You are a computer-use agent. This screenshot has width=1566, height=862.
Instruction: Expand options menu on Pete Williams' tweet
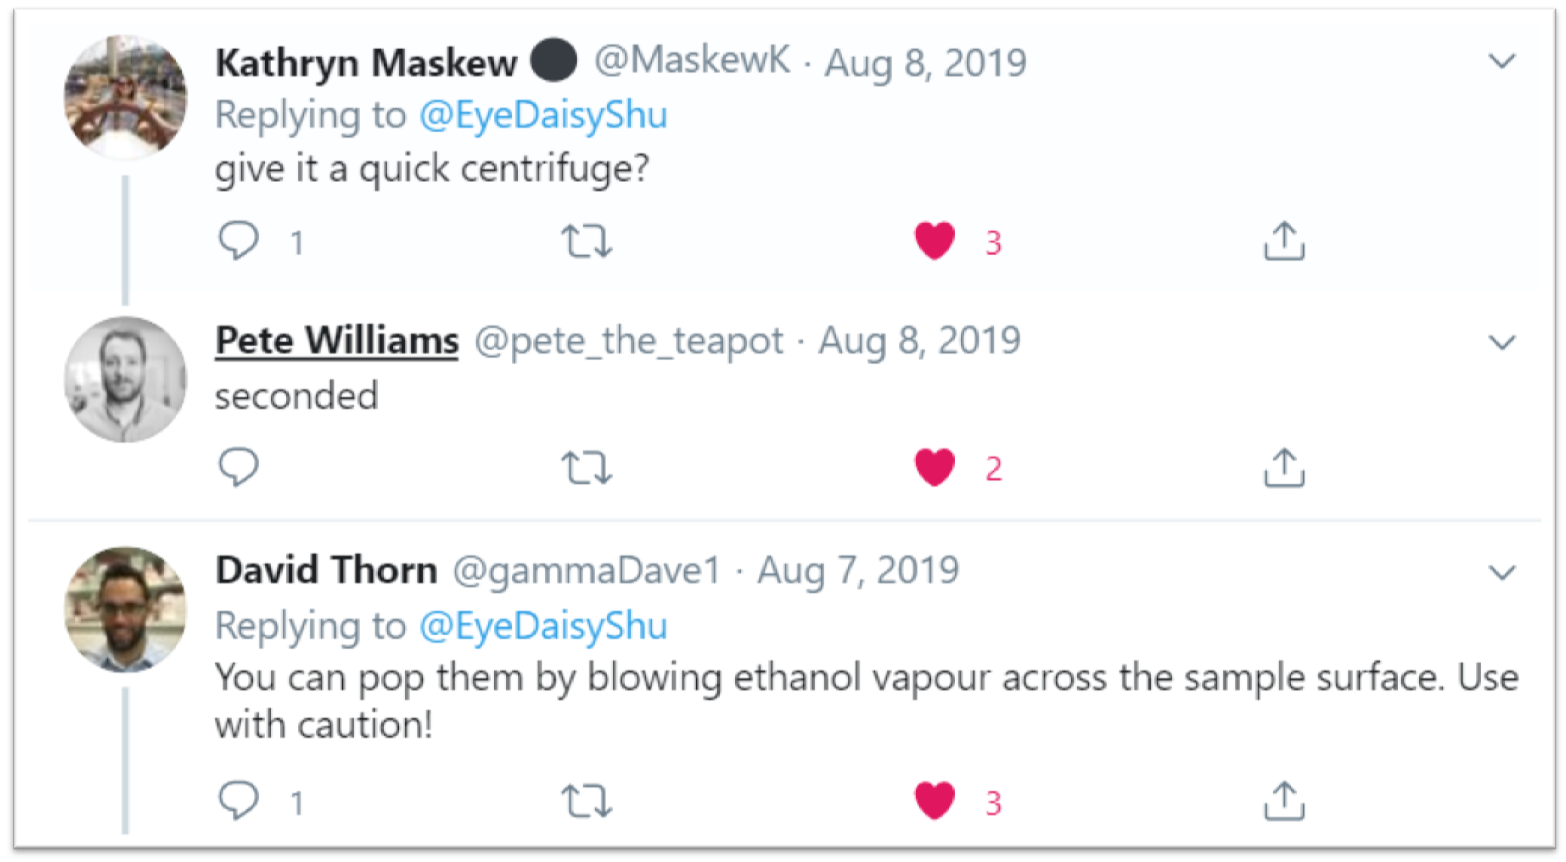1502,343
